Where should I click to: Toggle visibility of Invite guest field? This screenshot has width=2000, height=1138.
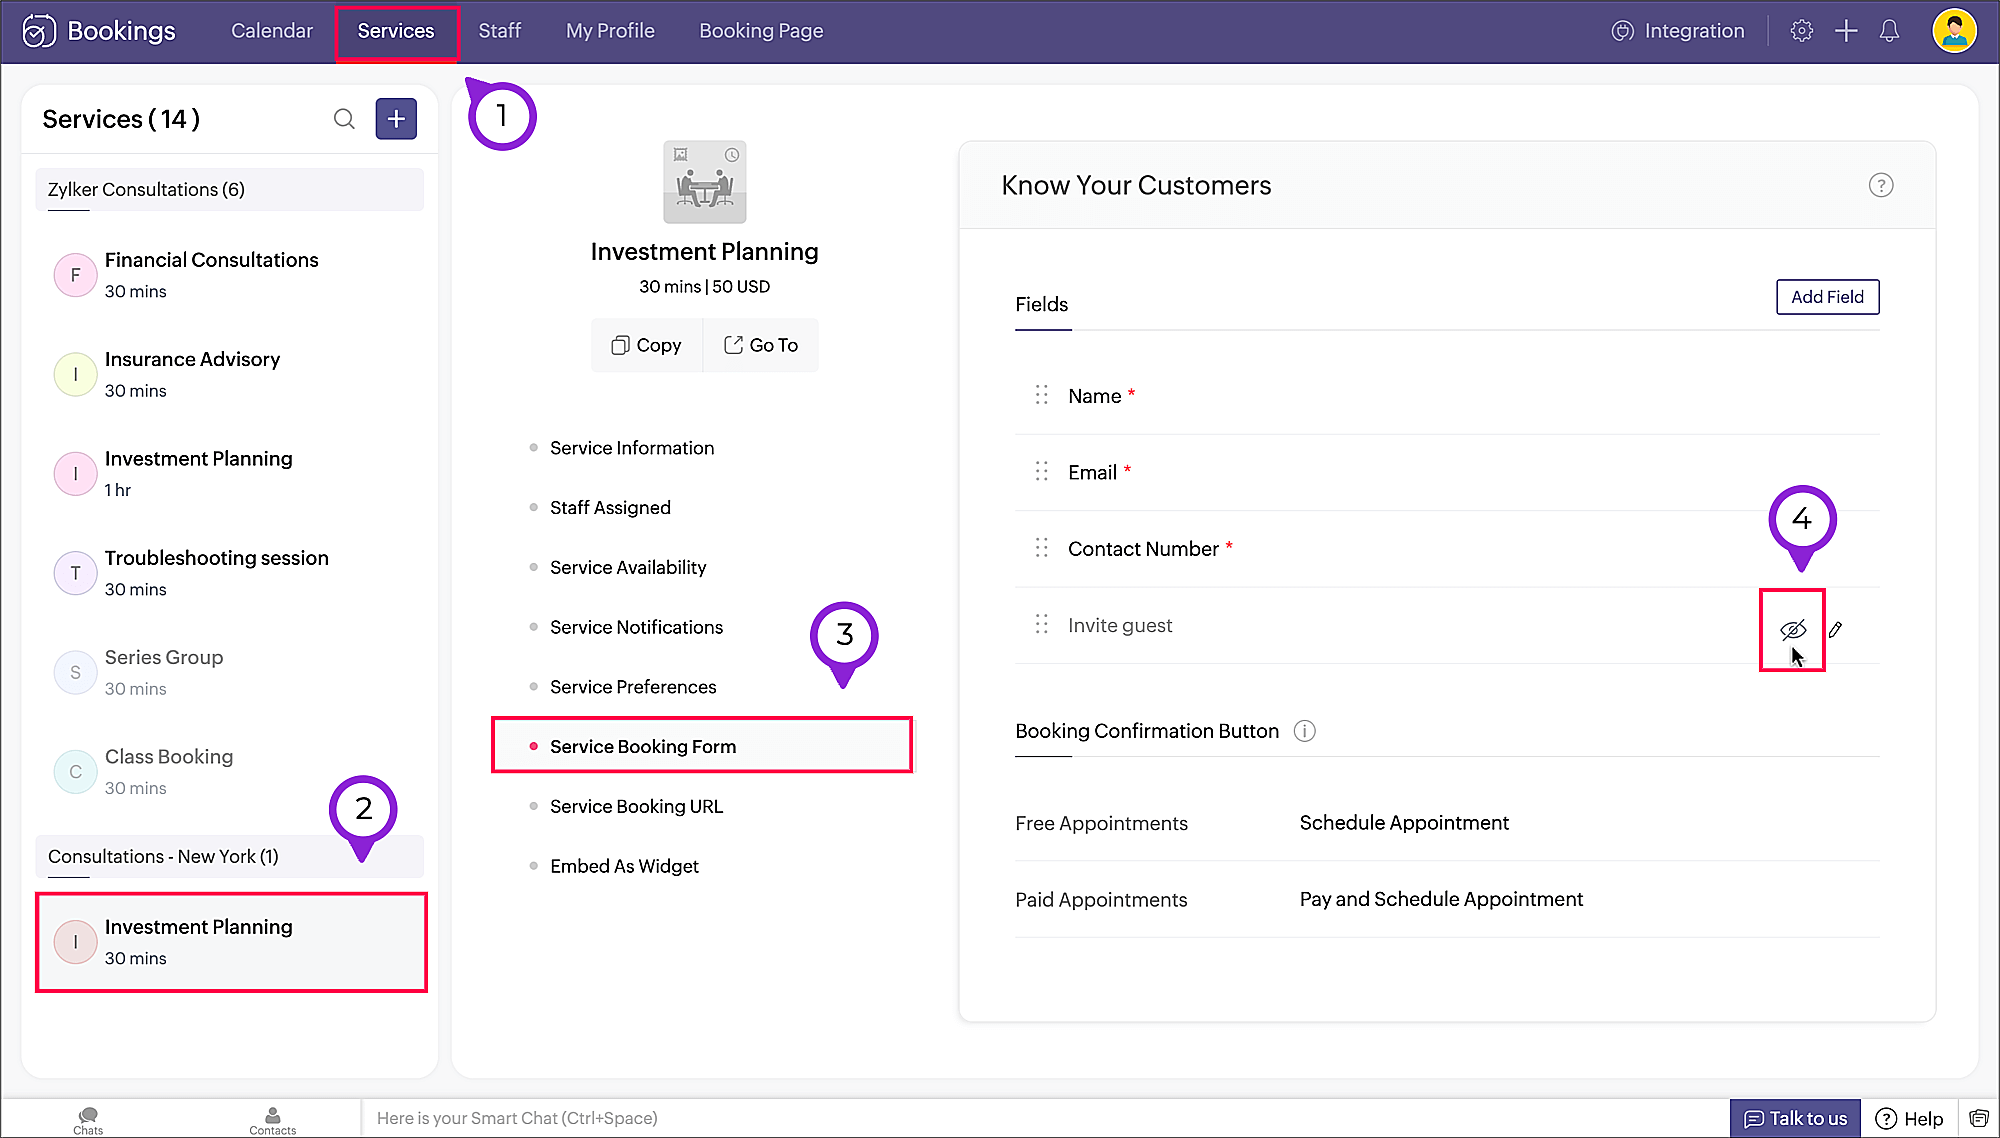pos(1792,630)
